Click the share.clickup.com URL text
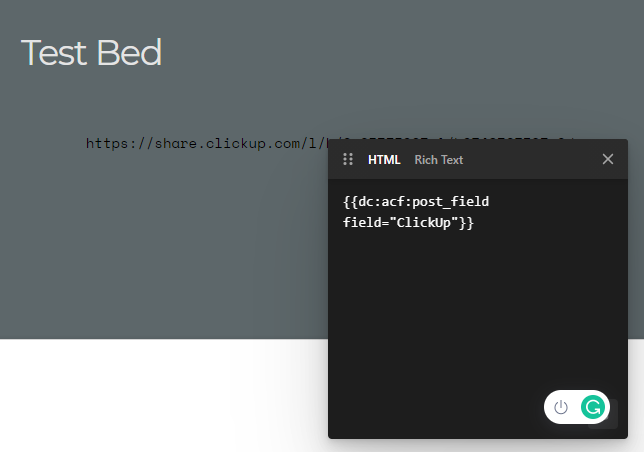The image size is (644, 452). click(207, 143)
